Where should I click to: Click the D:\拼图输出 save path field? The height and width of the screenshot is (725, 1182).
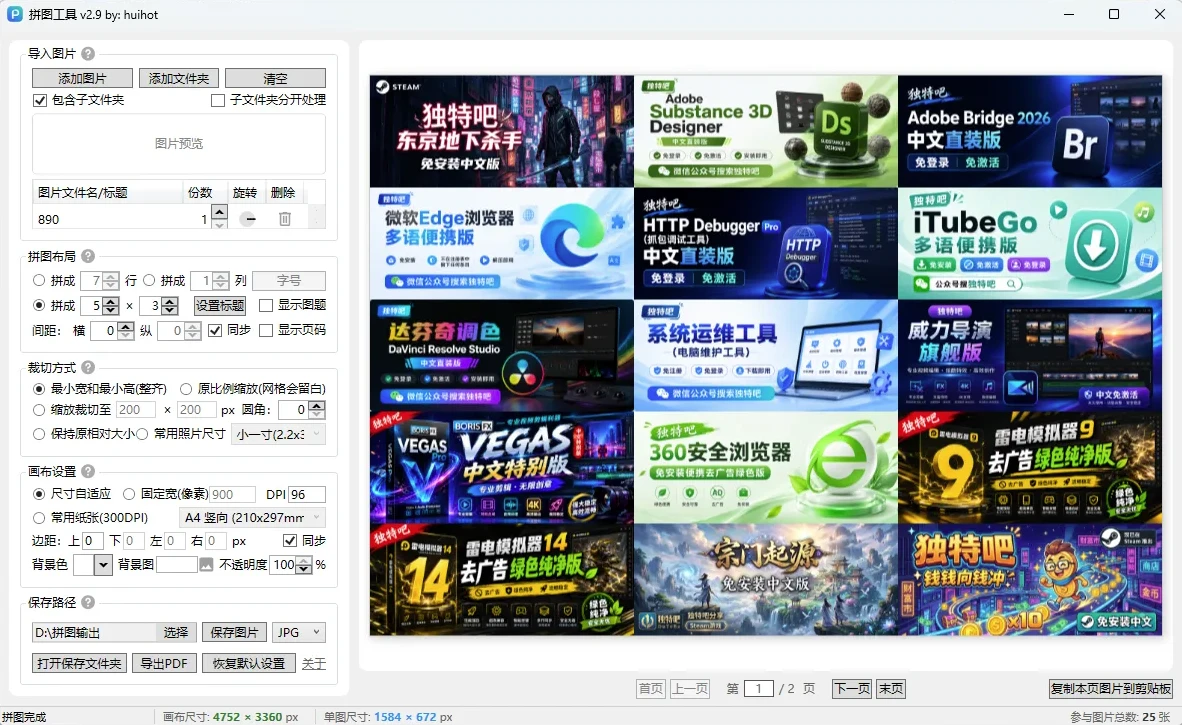[x=94, y=632]
